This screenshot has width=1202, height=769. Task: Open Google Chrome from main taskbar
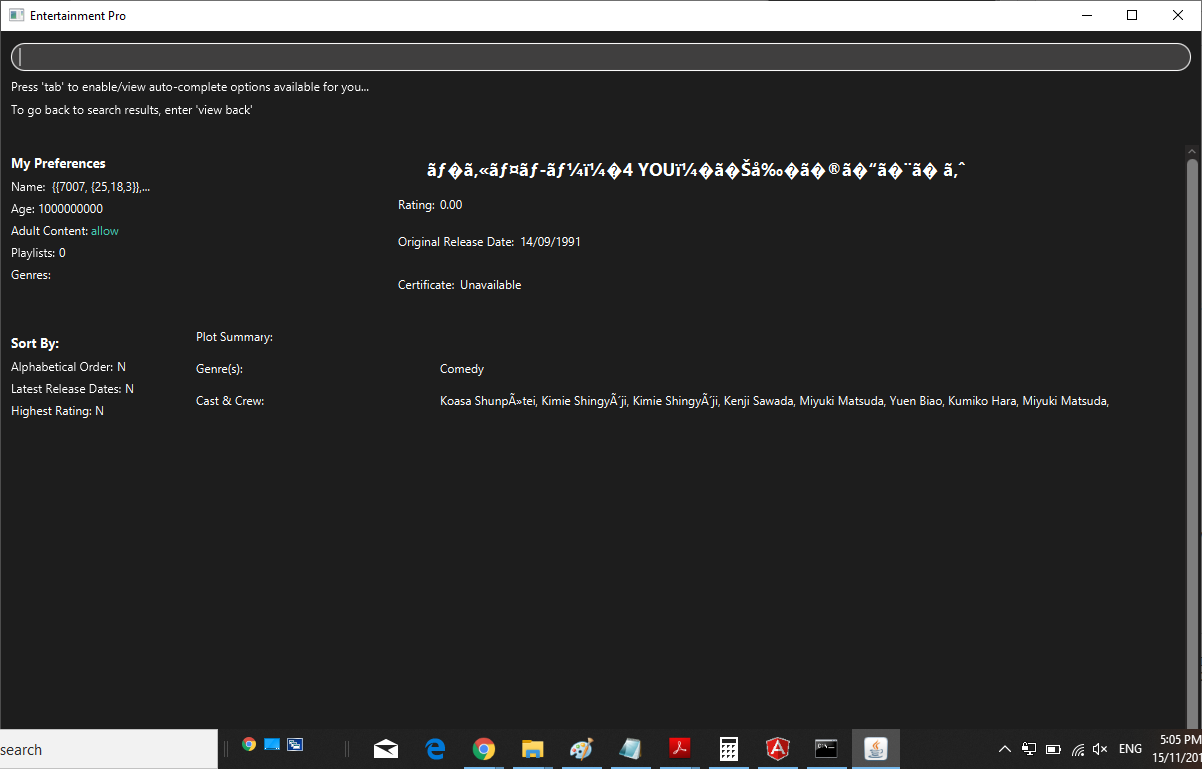click(x=484, y=749)
